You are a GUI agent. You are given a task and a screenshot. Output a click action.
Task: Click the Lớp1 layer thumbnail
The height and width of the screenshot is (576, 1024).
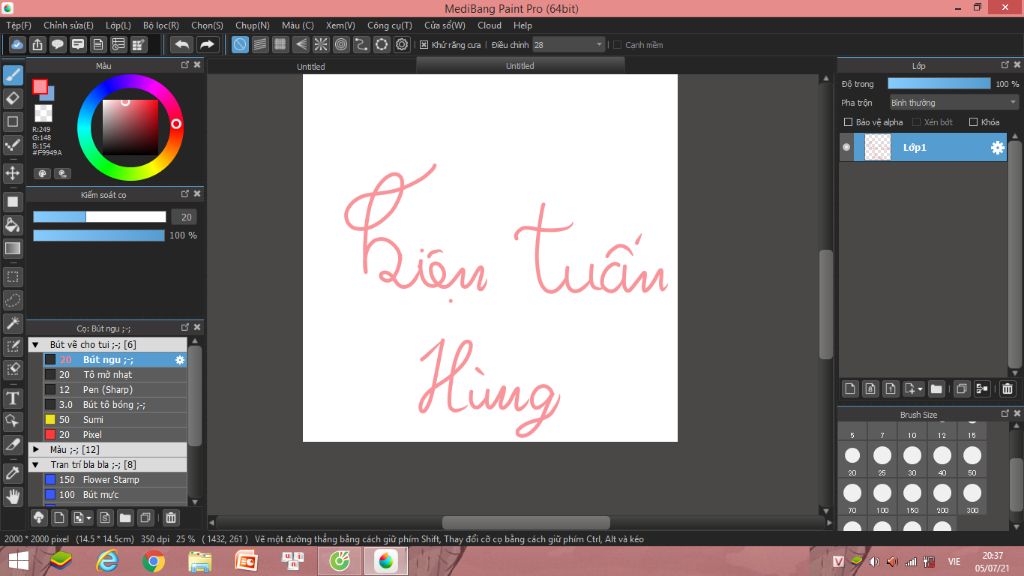[877, 148]
